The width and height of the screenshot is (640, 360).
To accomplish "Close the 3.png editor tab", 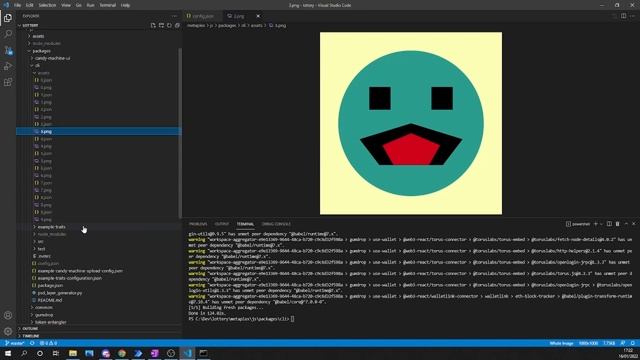I will pos(258,16).
